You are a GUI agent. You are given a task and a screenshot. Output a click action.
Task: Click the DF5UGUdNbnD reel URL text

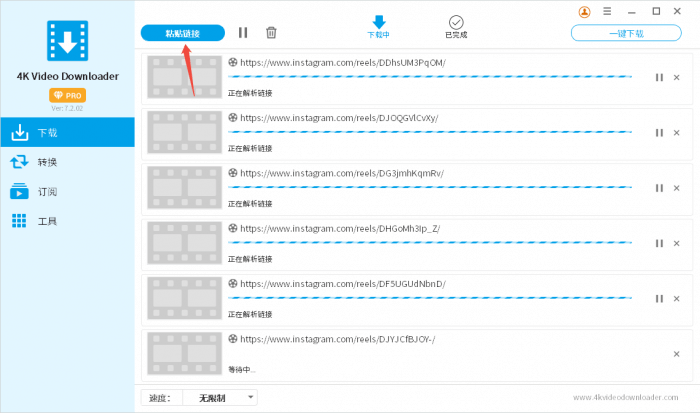click(343, 284)
